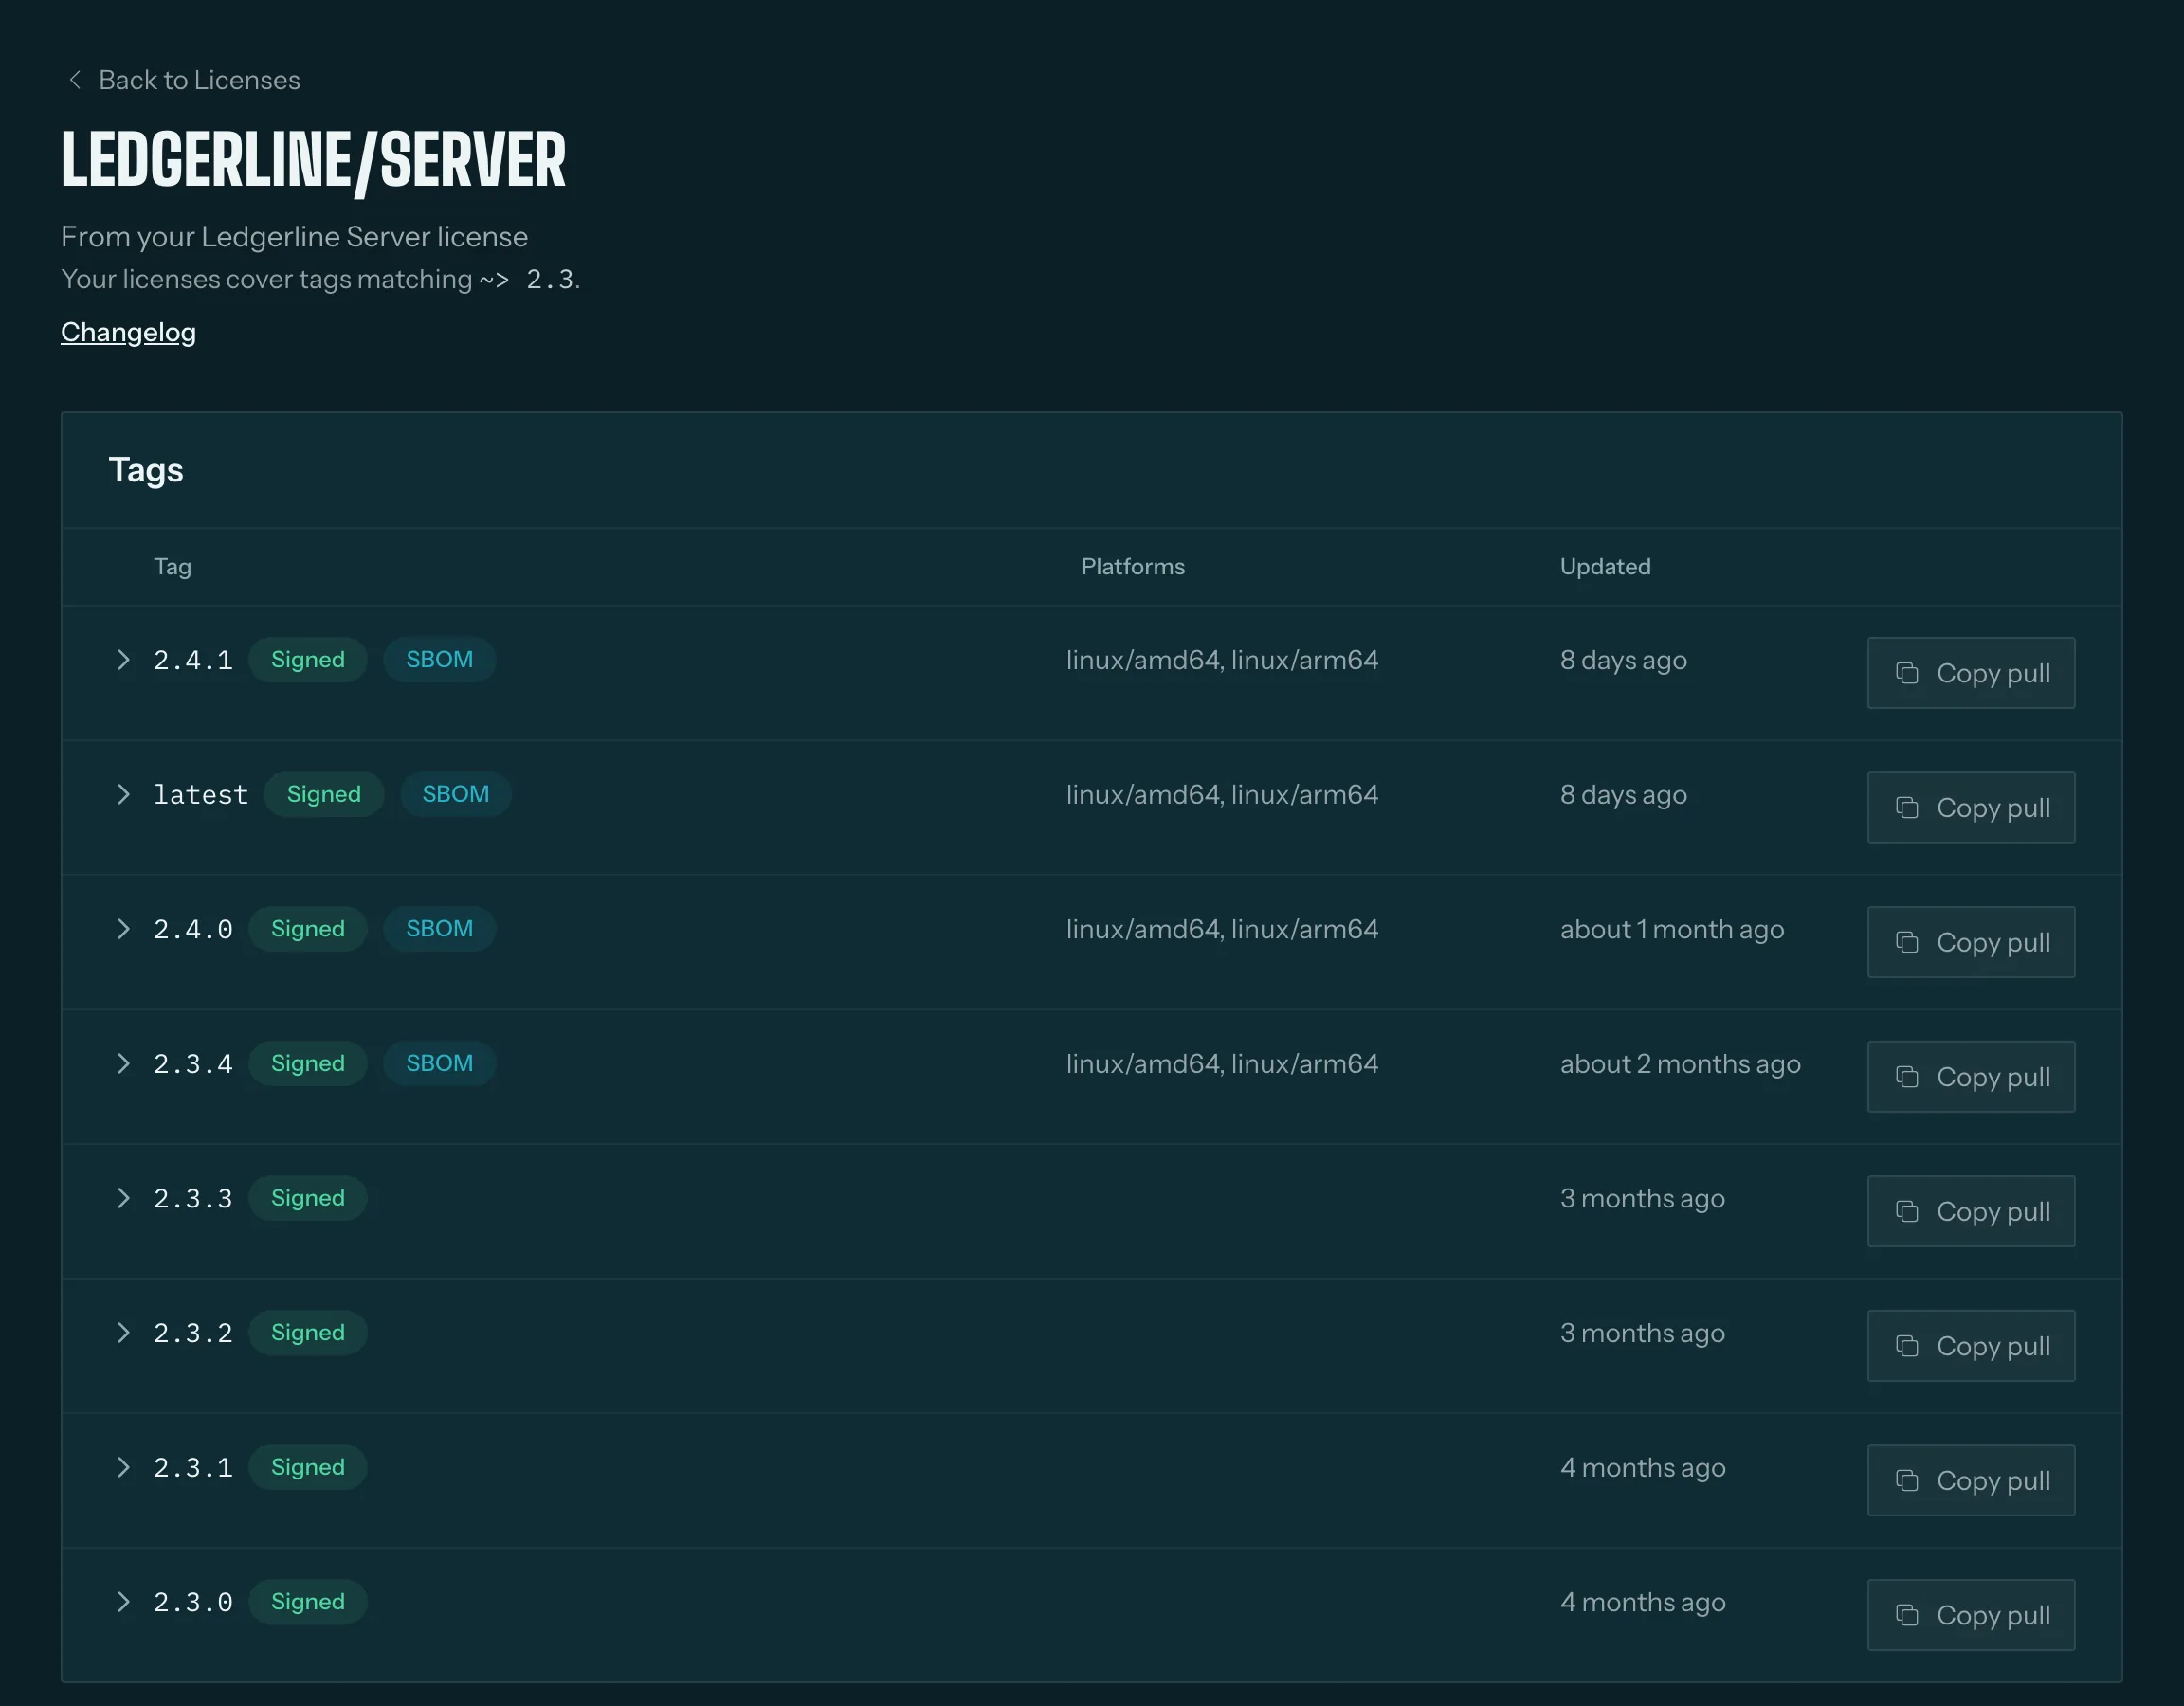Screen dimensions: 2184x1706
Task: Click the SBOM badge on latest tag
Action: (456, 795)
